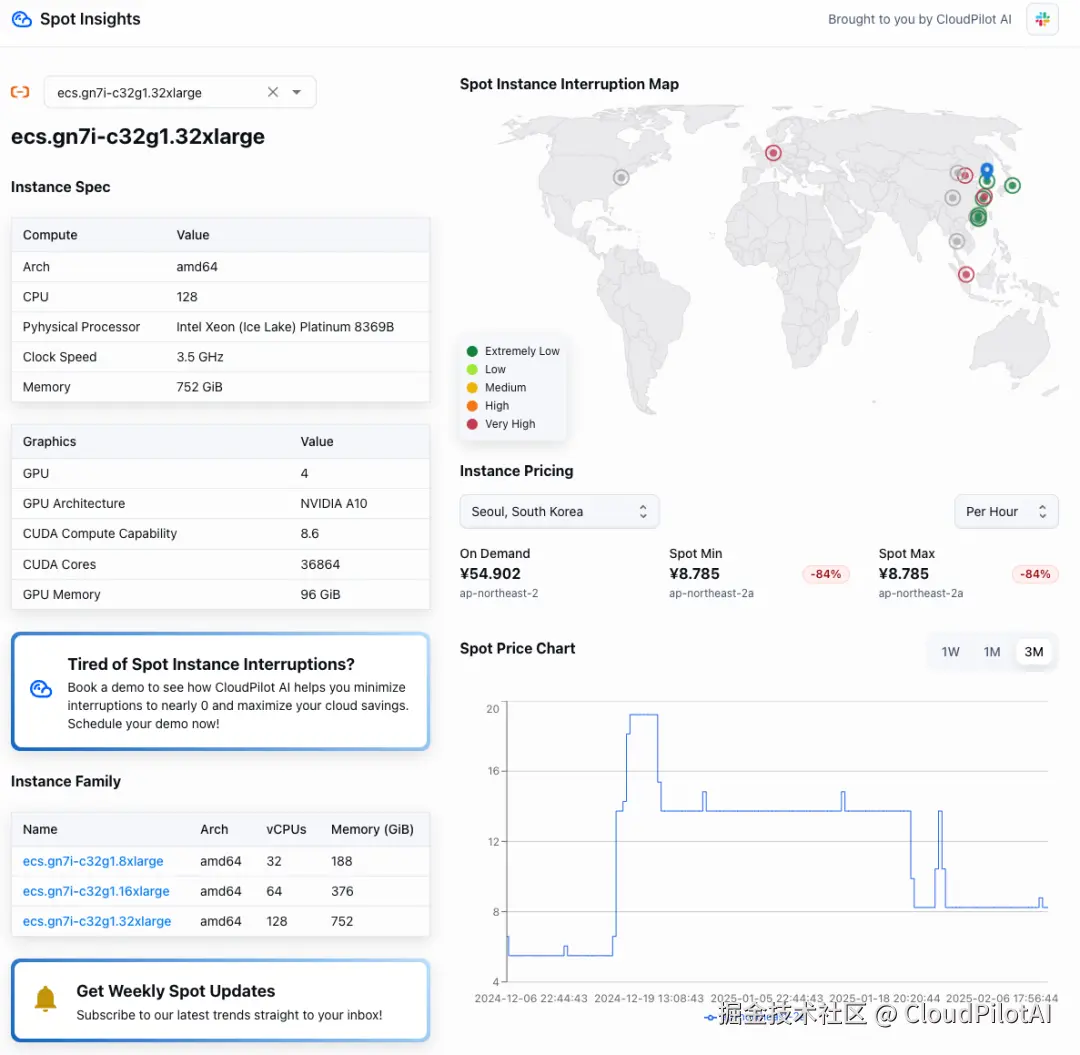Switch chart range to 1W

950,652
